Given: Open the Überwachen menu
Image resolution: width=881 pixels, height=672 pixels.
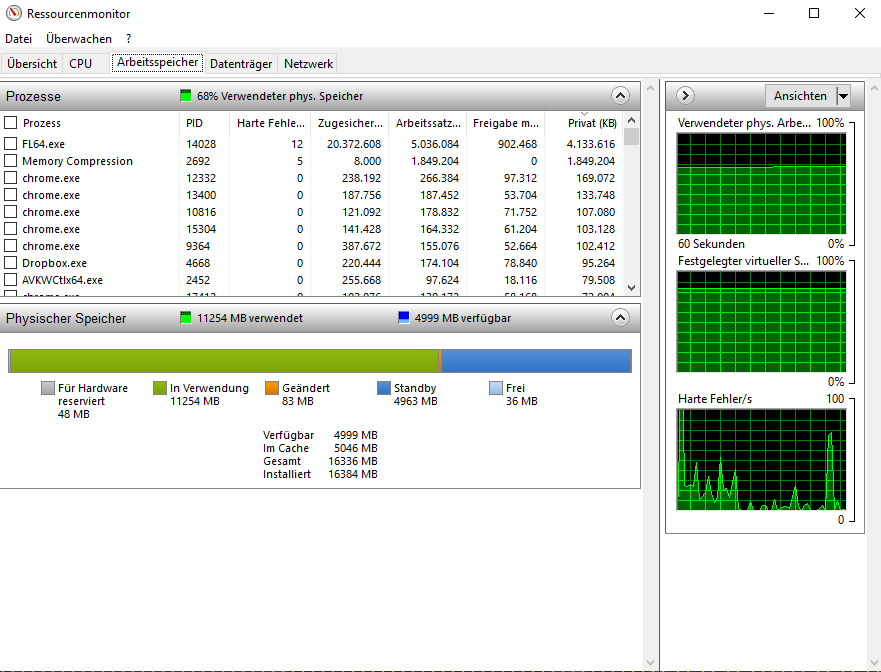Looking at the screenshot, I should [79, 39].
